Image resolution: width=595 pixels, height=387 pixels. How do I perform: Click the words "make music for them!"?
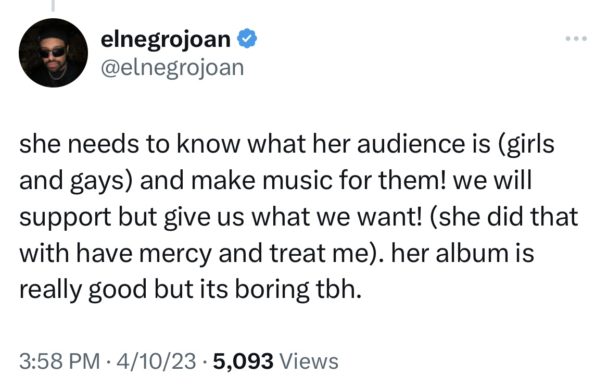click(320, 180)
